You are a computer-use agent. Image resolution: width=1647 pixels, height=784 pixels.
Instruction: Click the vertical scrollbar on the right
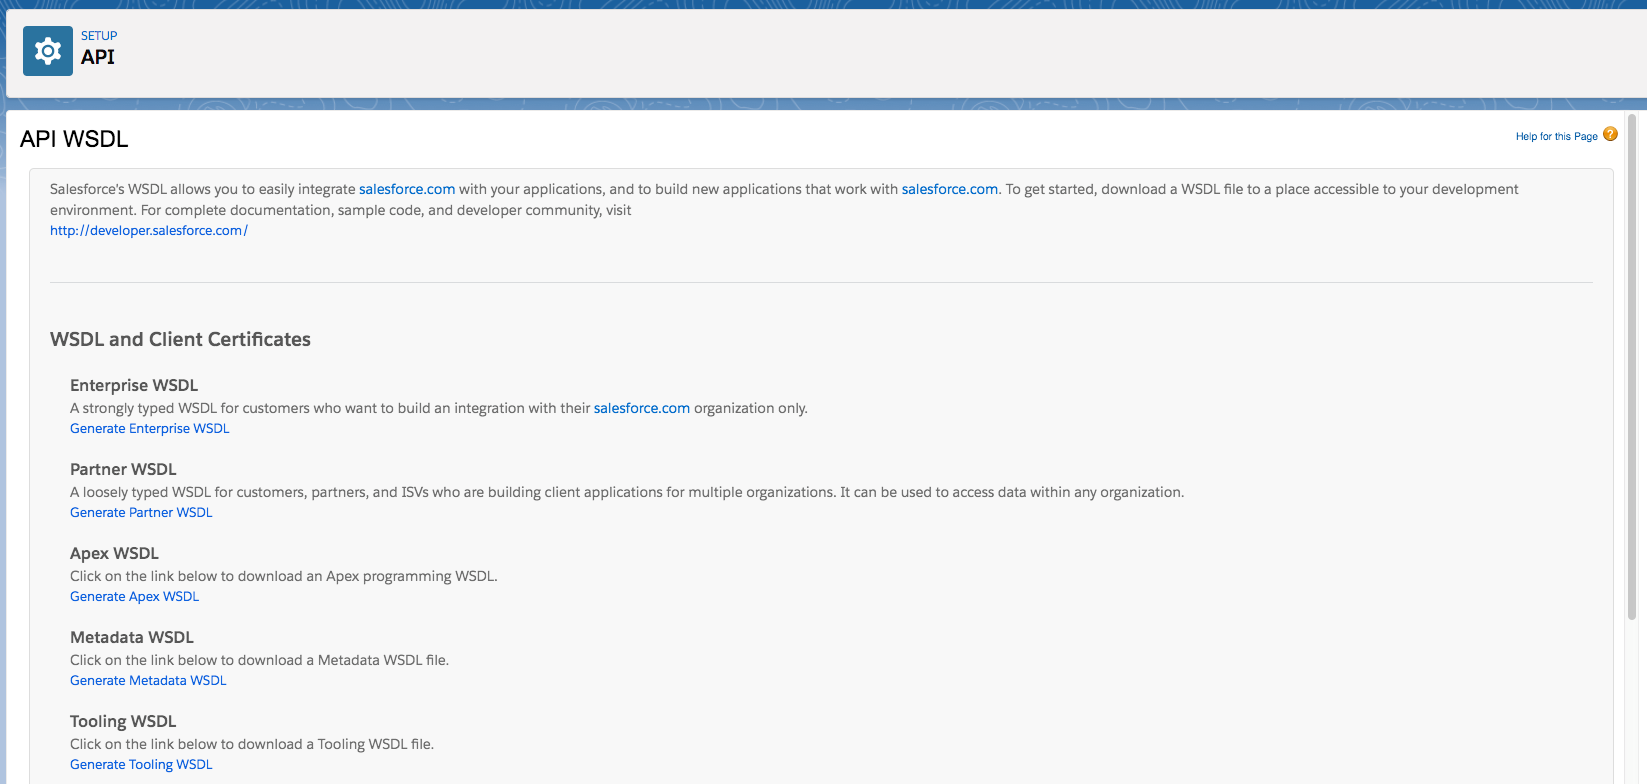click(x=1631, y=370)
